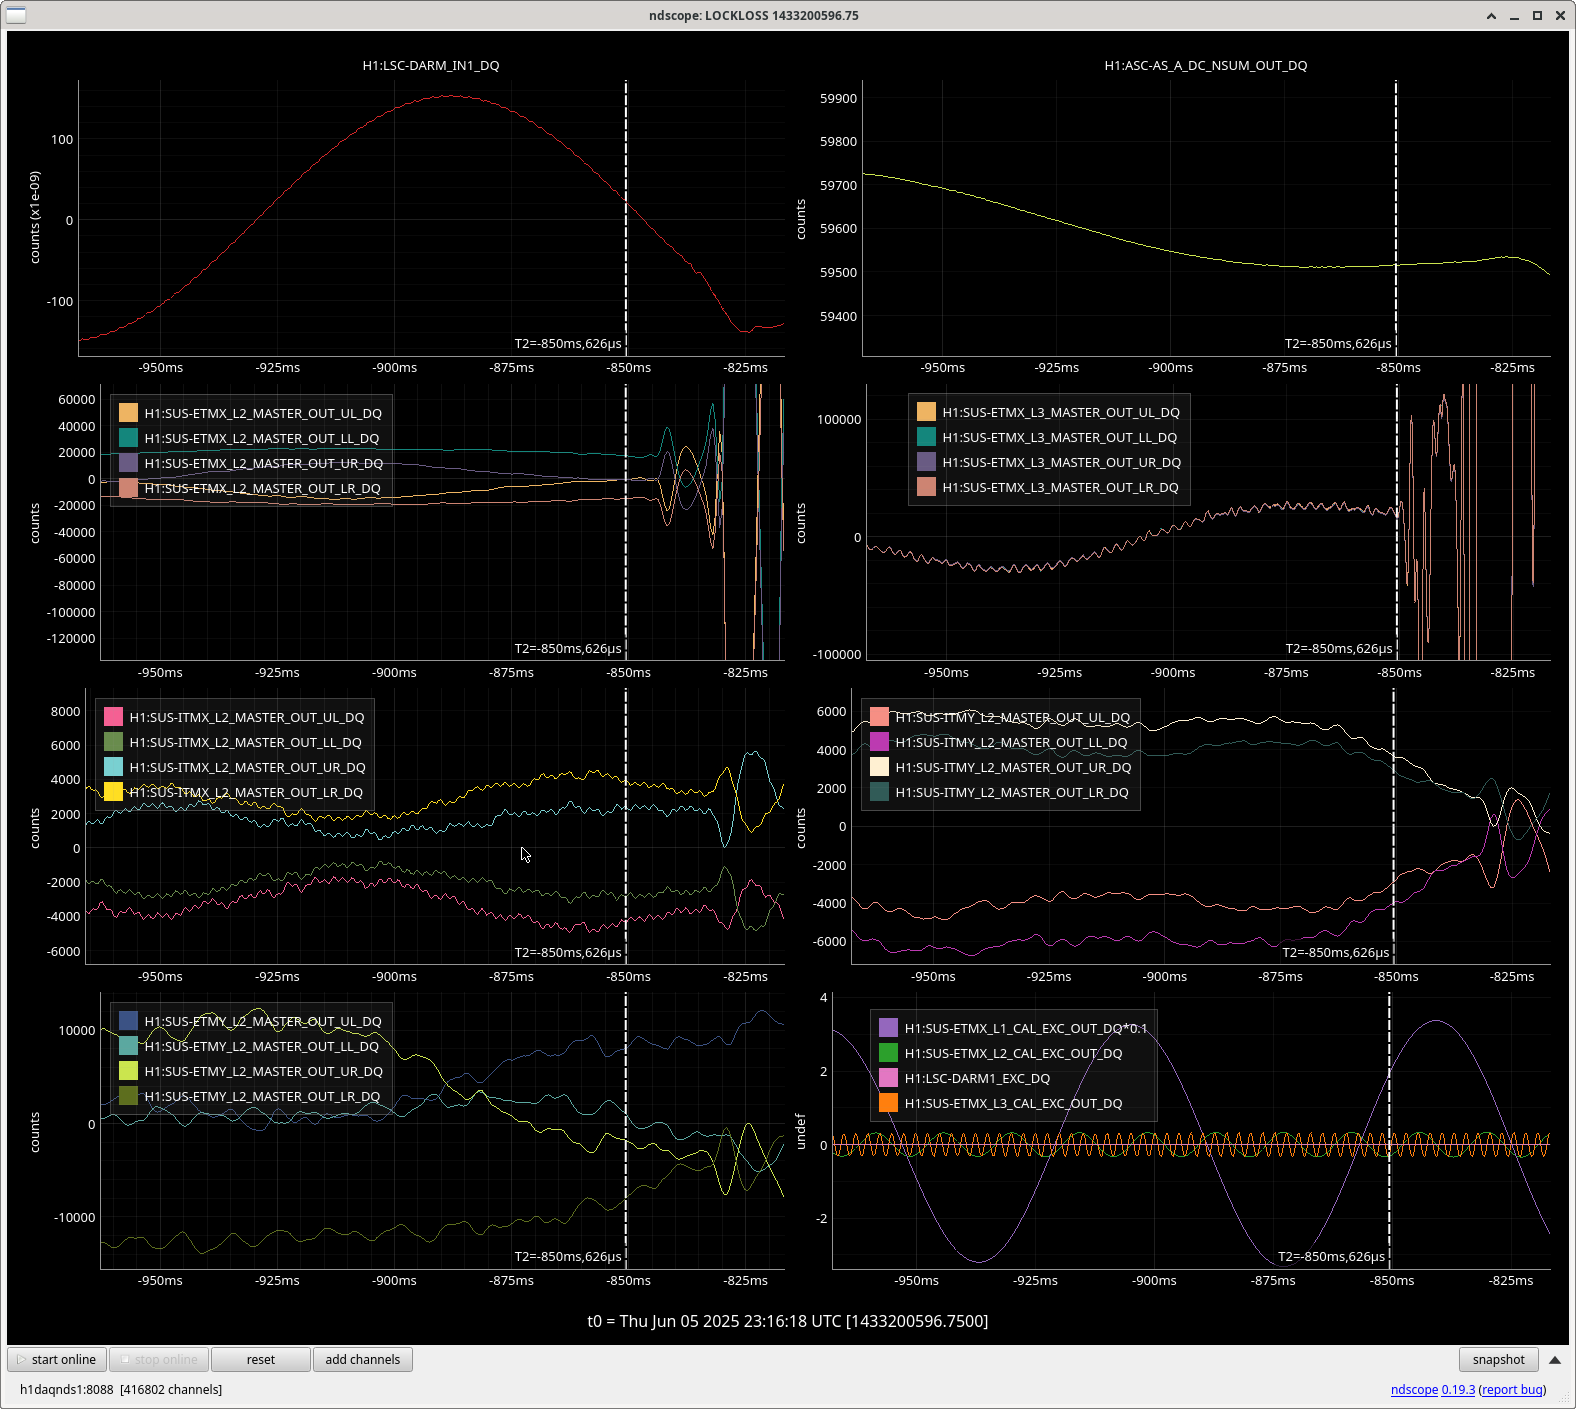Click H1:LSC-DARM1_EXC_DQ legend label

tap(978, 1078)
